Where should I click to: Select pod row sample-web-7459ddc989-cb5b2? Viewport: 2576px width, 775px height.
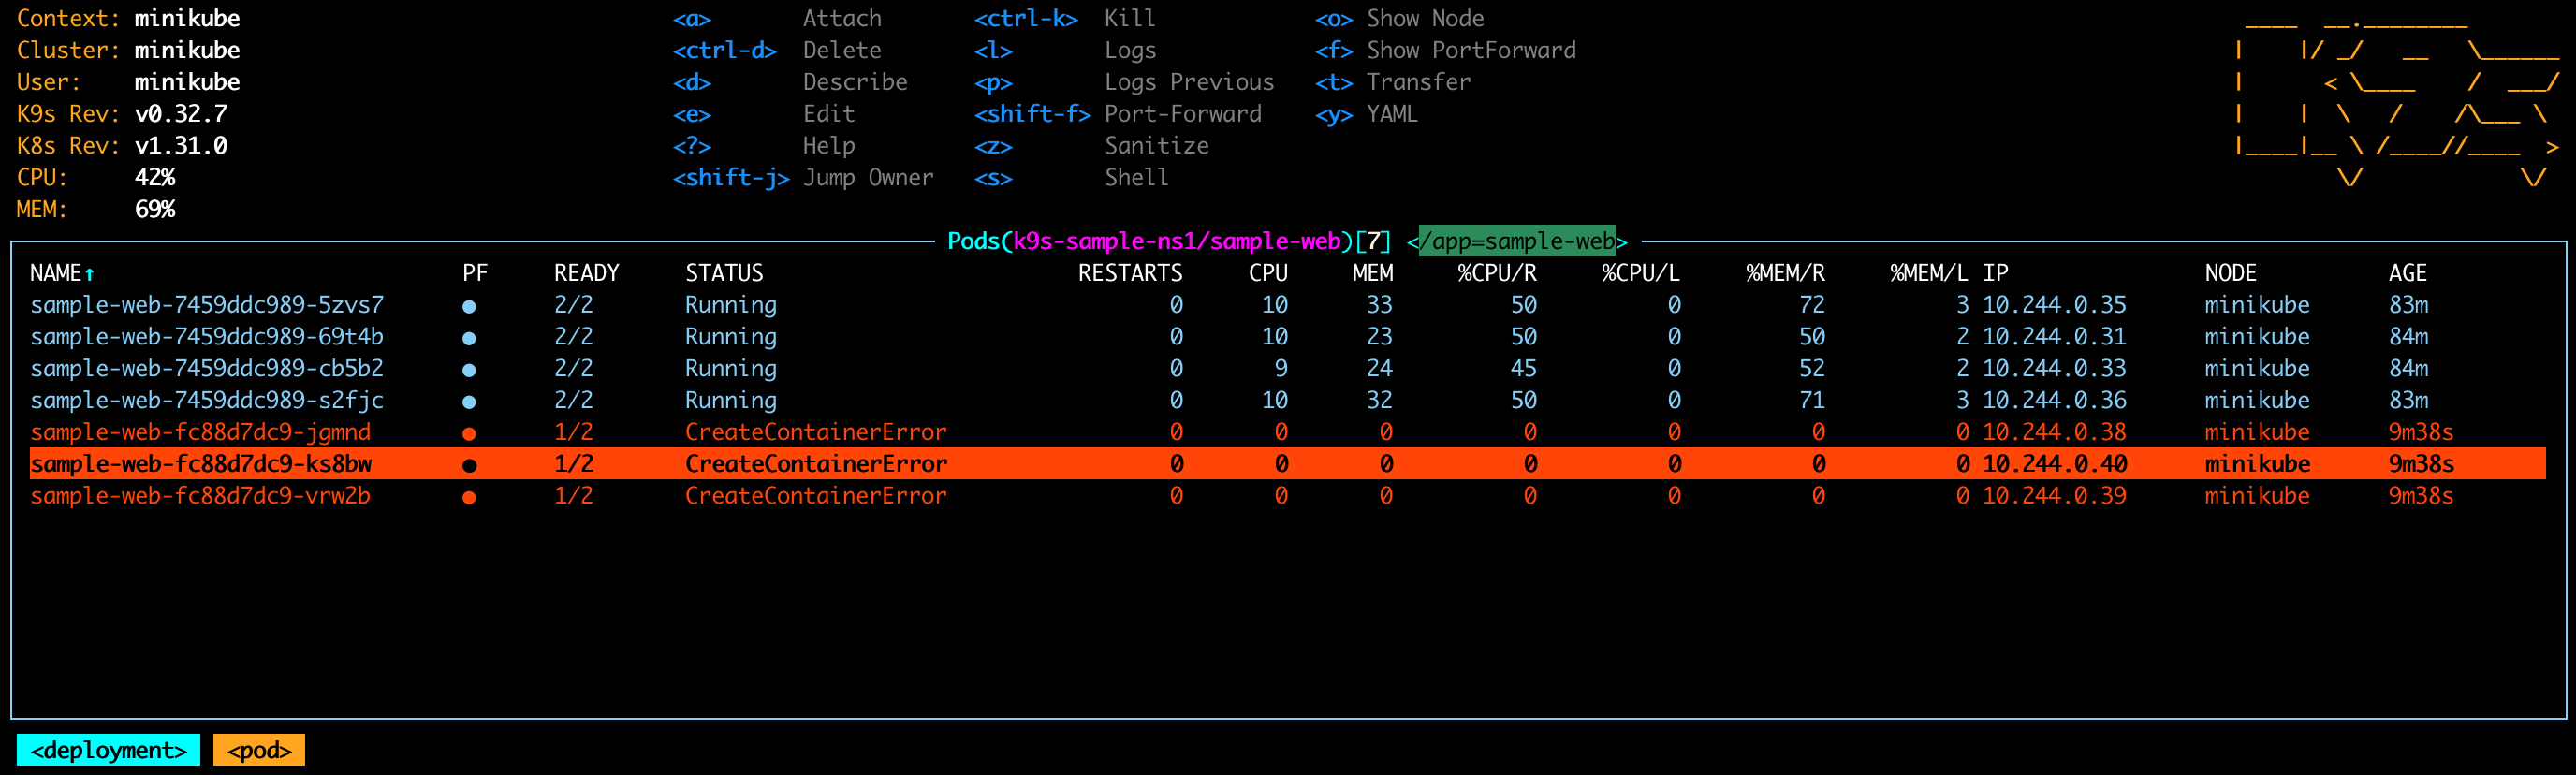(x=1288, y=369)
